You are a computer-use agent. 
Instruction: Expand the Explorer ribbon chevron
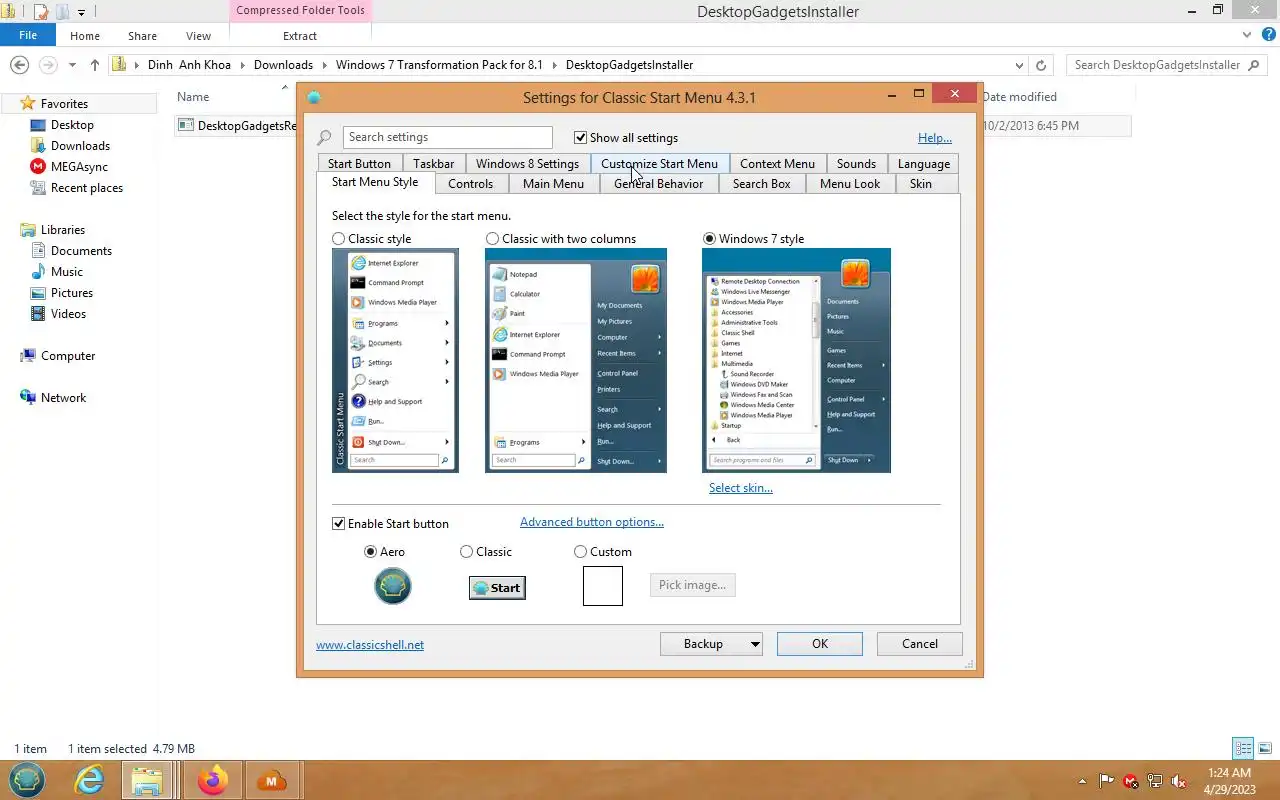[x=1246, y=35]
